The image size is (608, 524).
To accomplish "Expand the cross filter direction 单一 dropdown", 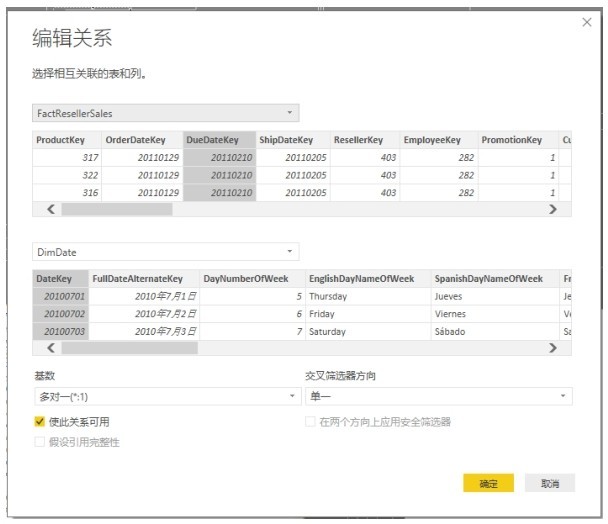I will click(x=438, y=396).
